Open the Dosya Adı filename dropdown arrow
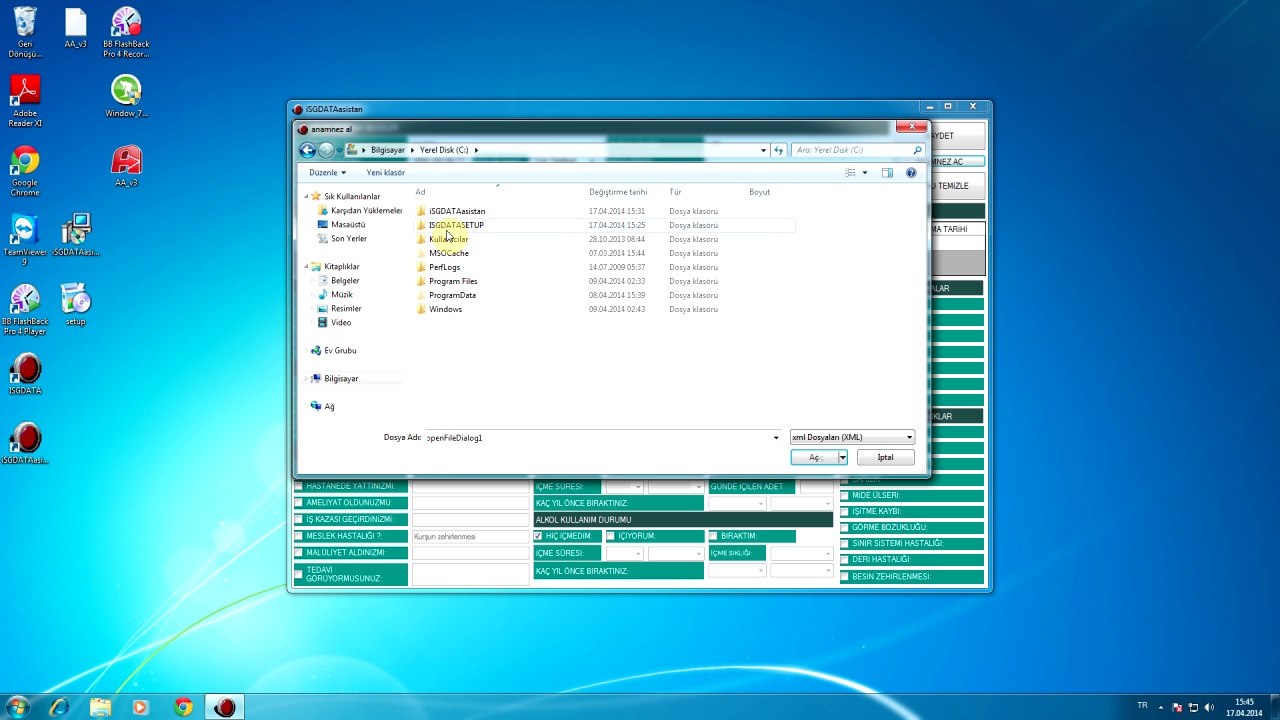This screenshot has height=720, width=1280. point(776,437)
